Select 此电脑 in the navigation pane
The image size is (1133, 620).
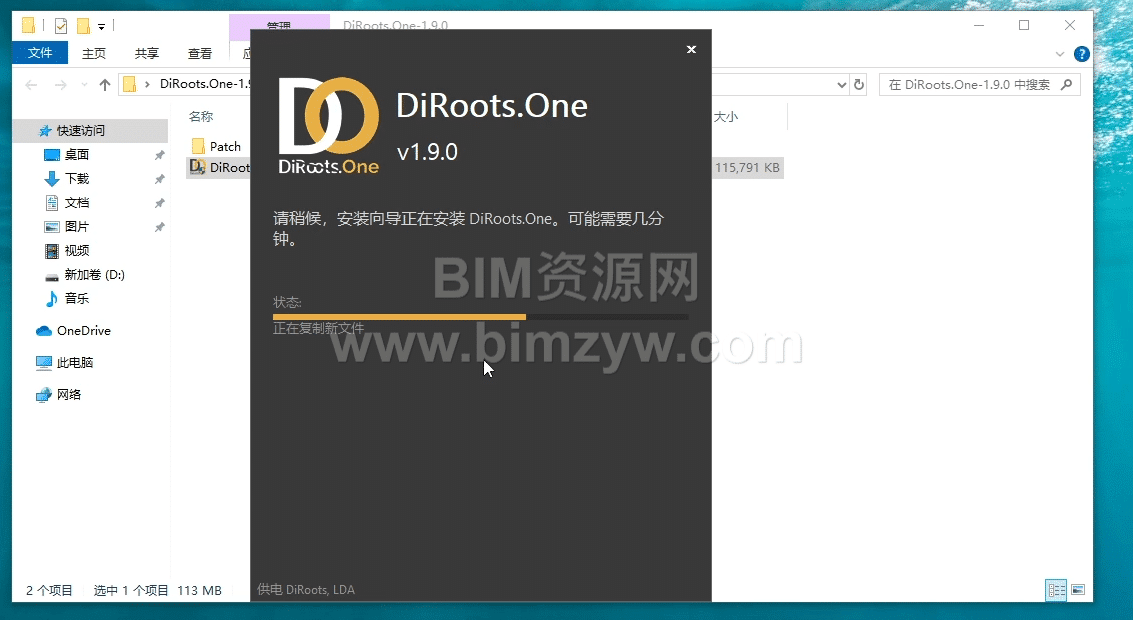pyautogui.click(x=74, y=363)
